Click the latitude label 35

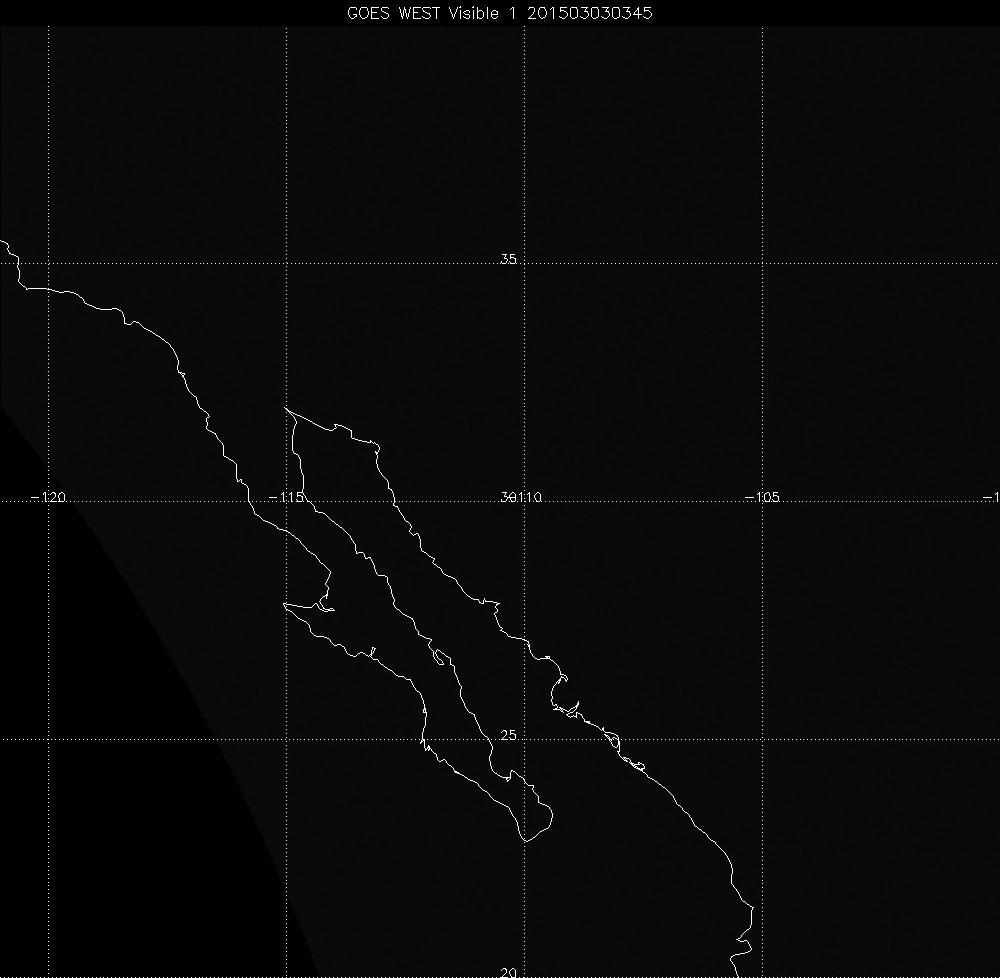pyautogui.click(x=508, y=259)
